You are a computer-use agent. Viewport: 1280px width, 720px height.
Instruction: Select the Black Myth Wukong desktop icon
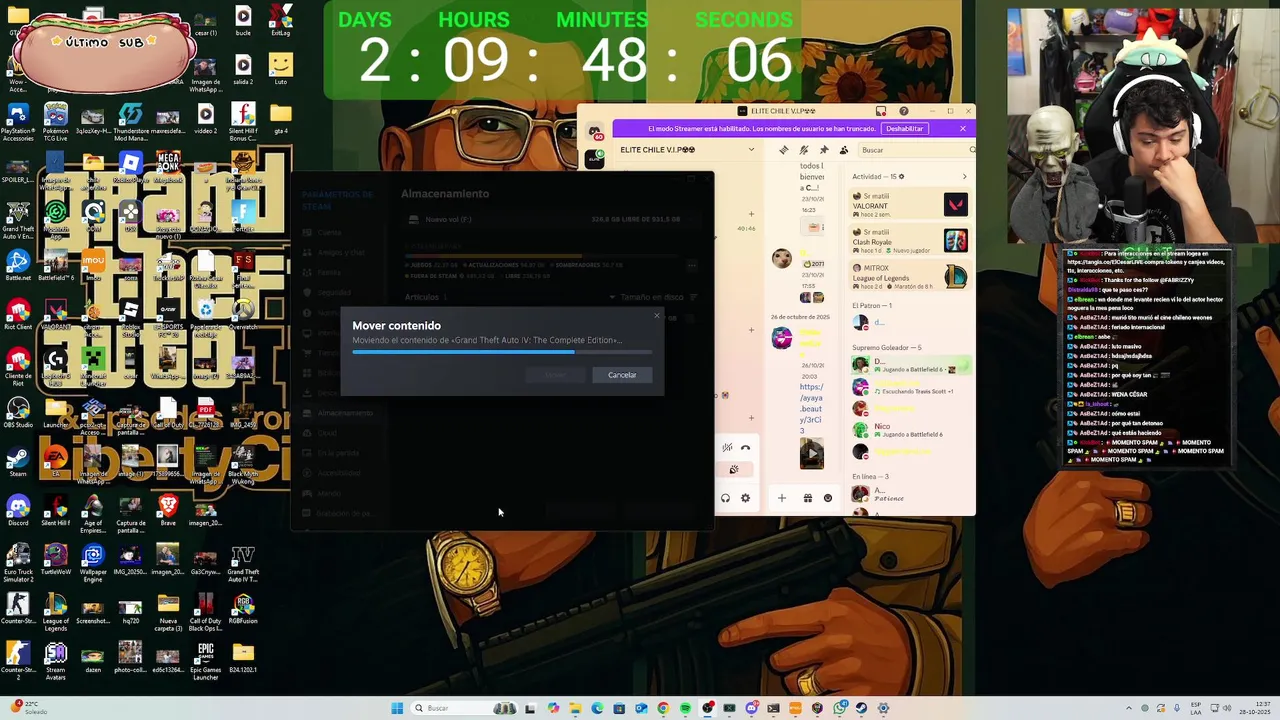[243, 465]
